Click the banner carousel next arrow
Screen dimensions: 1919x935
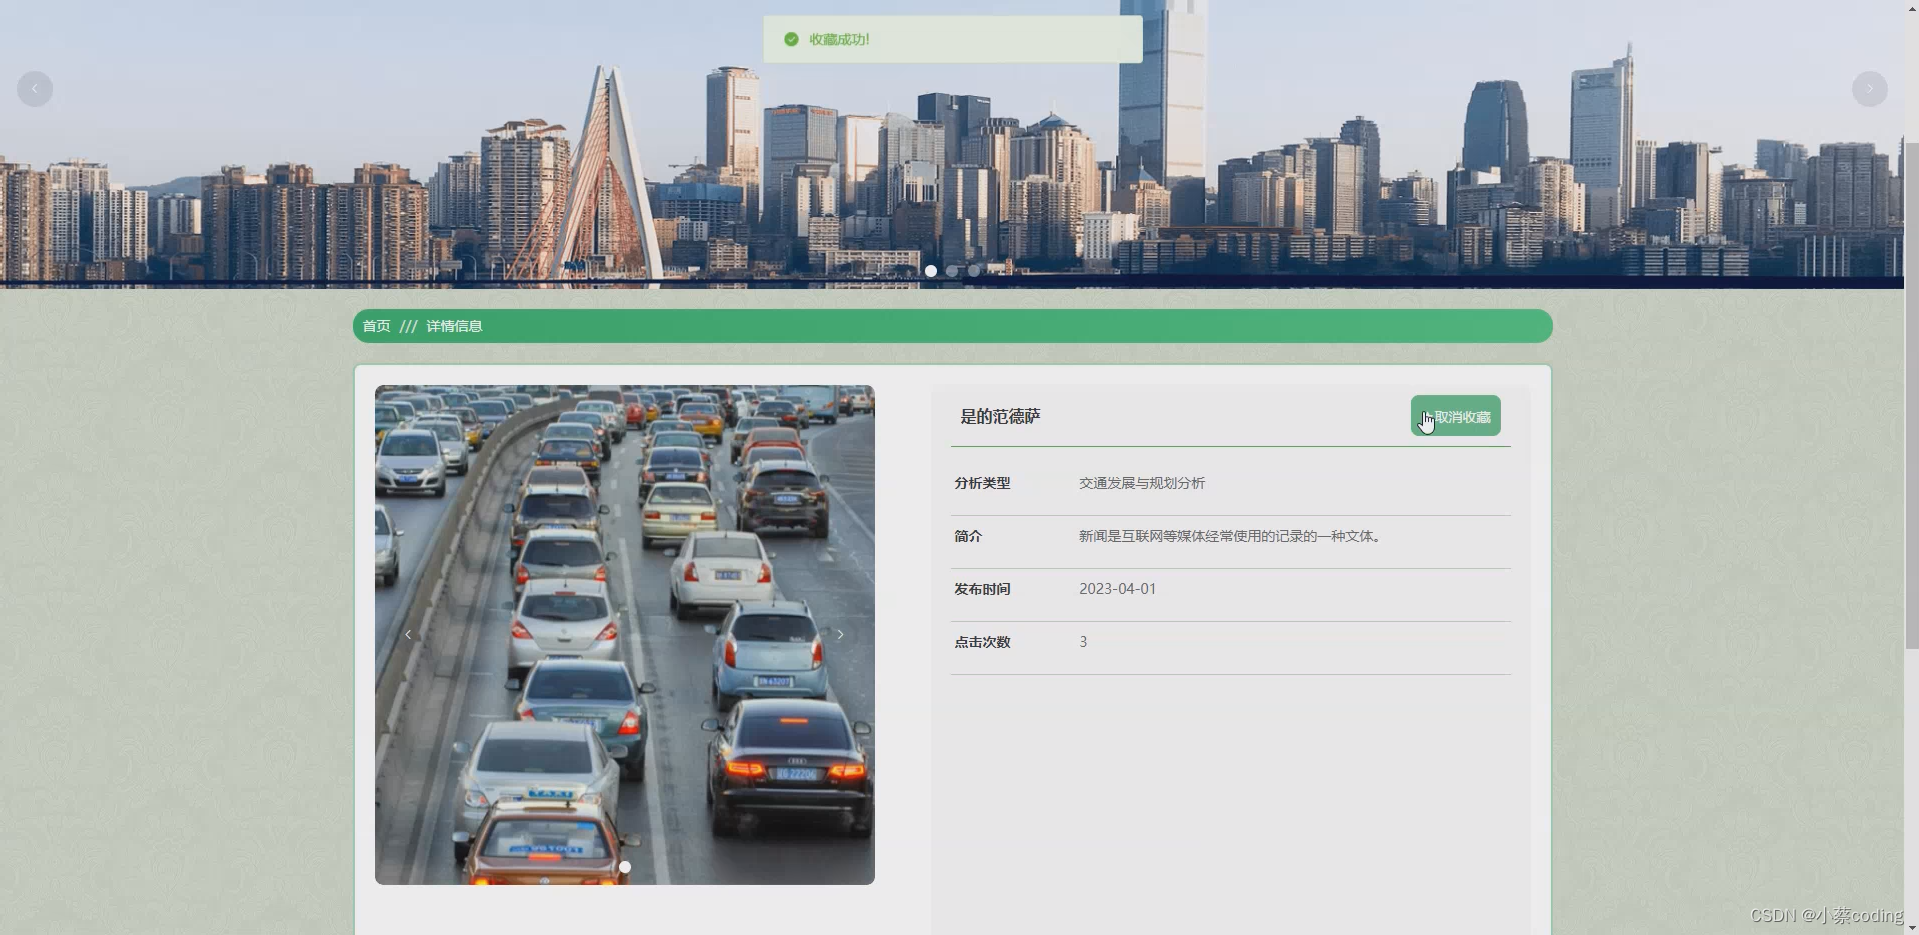click(1869, 89)
